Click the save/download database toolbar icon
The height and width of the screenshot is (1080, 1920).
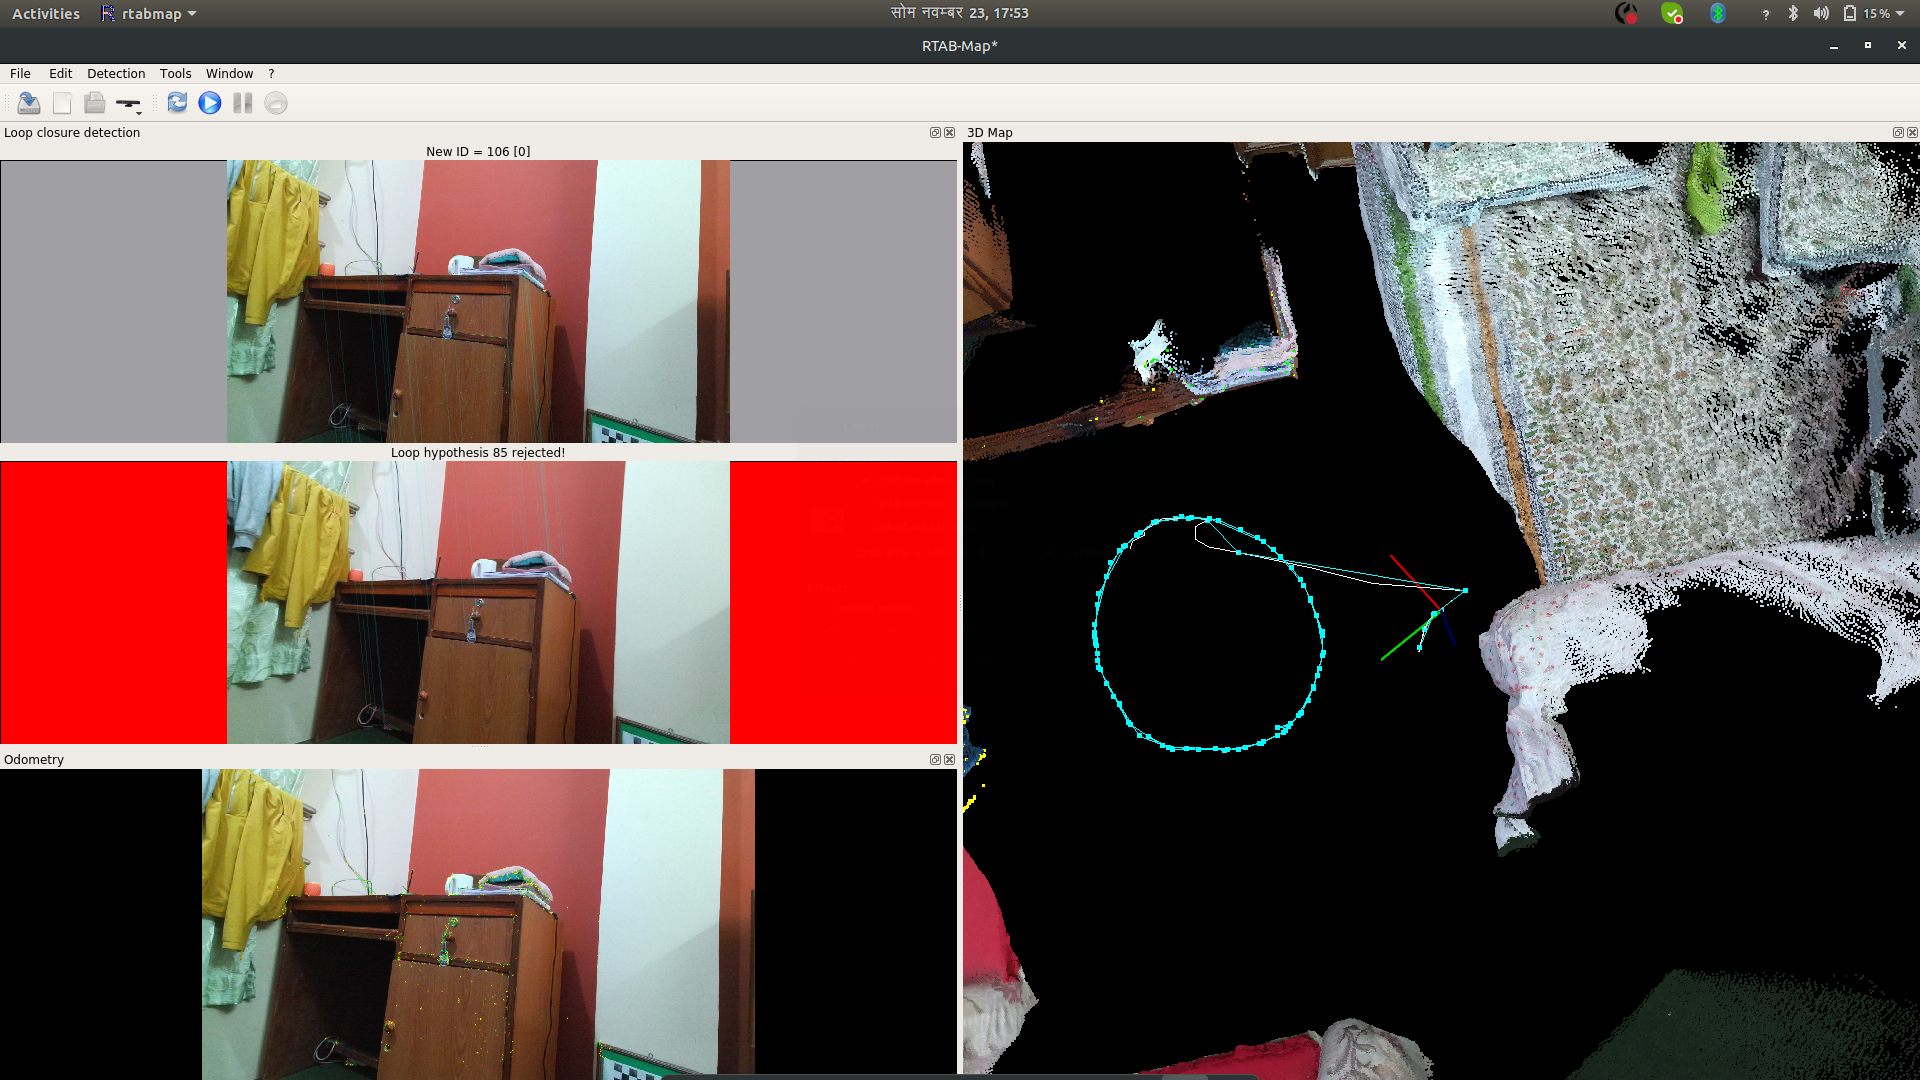pyautogui.click(x=29, y=103)
